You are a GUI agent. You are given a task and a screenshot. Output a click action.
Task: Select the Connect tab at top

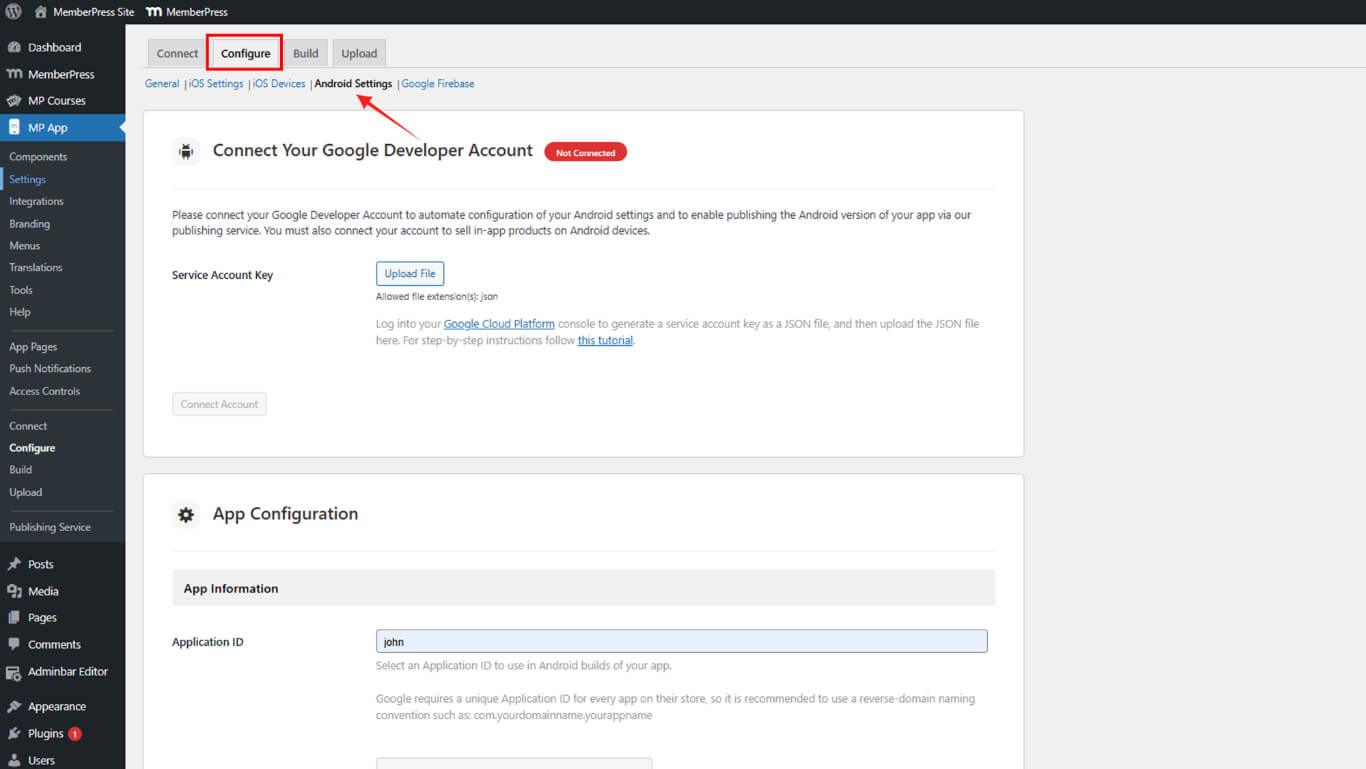177,54
